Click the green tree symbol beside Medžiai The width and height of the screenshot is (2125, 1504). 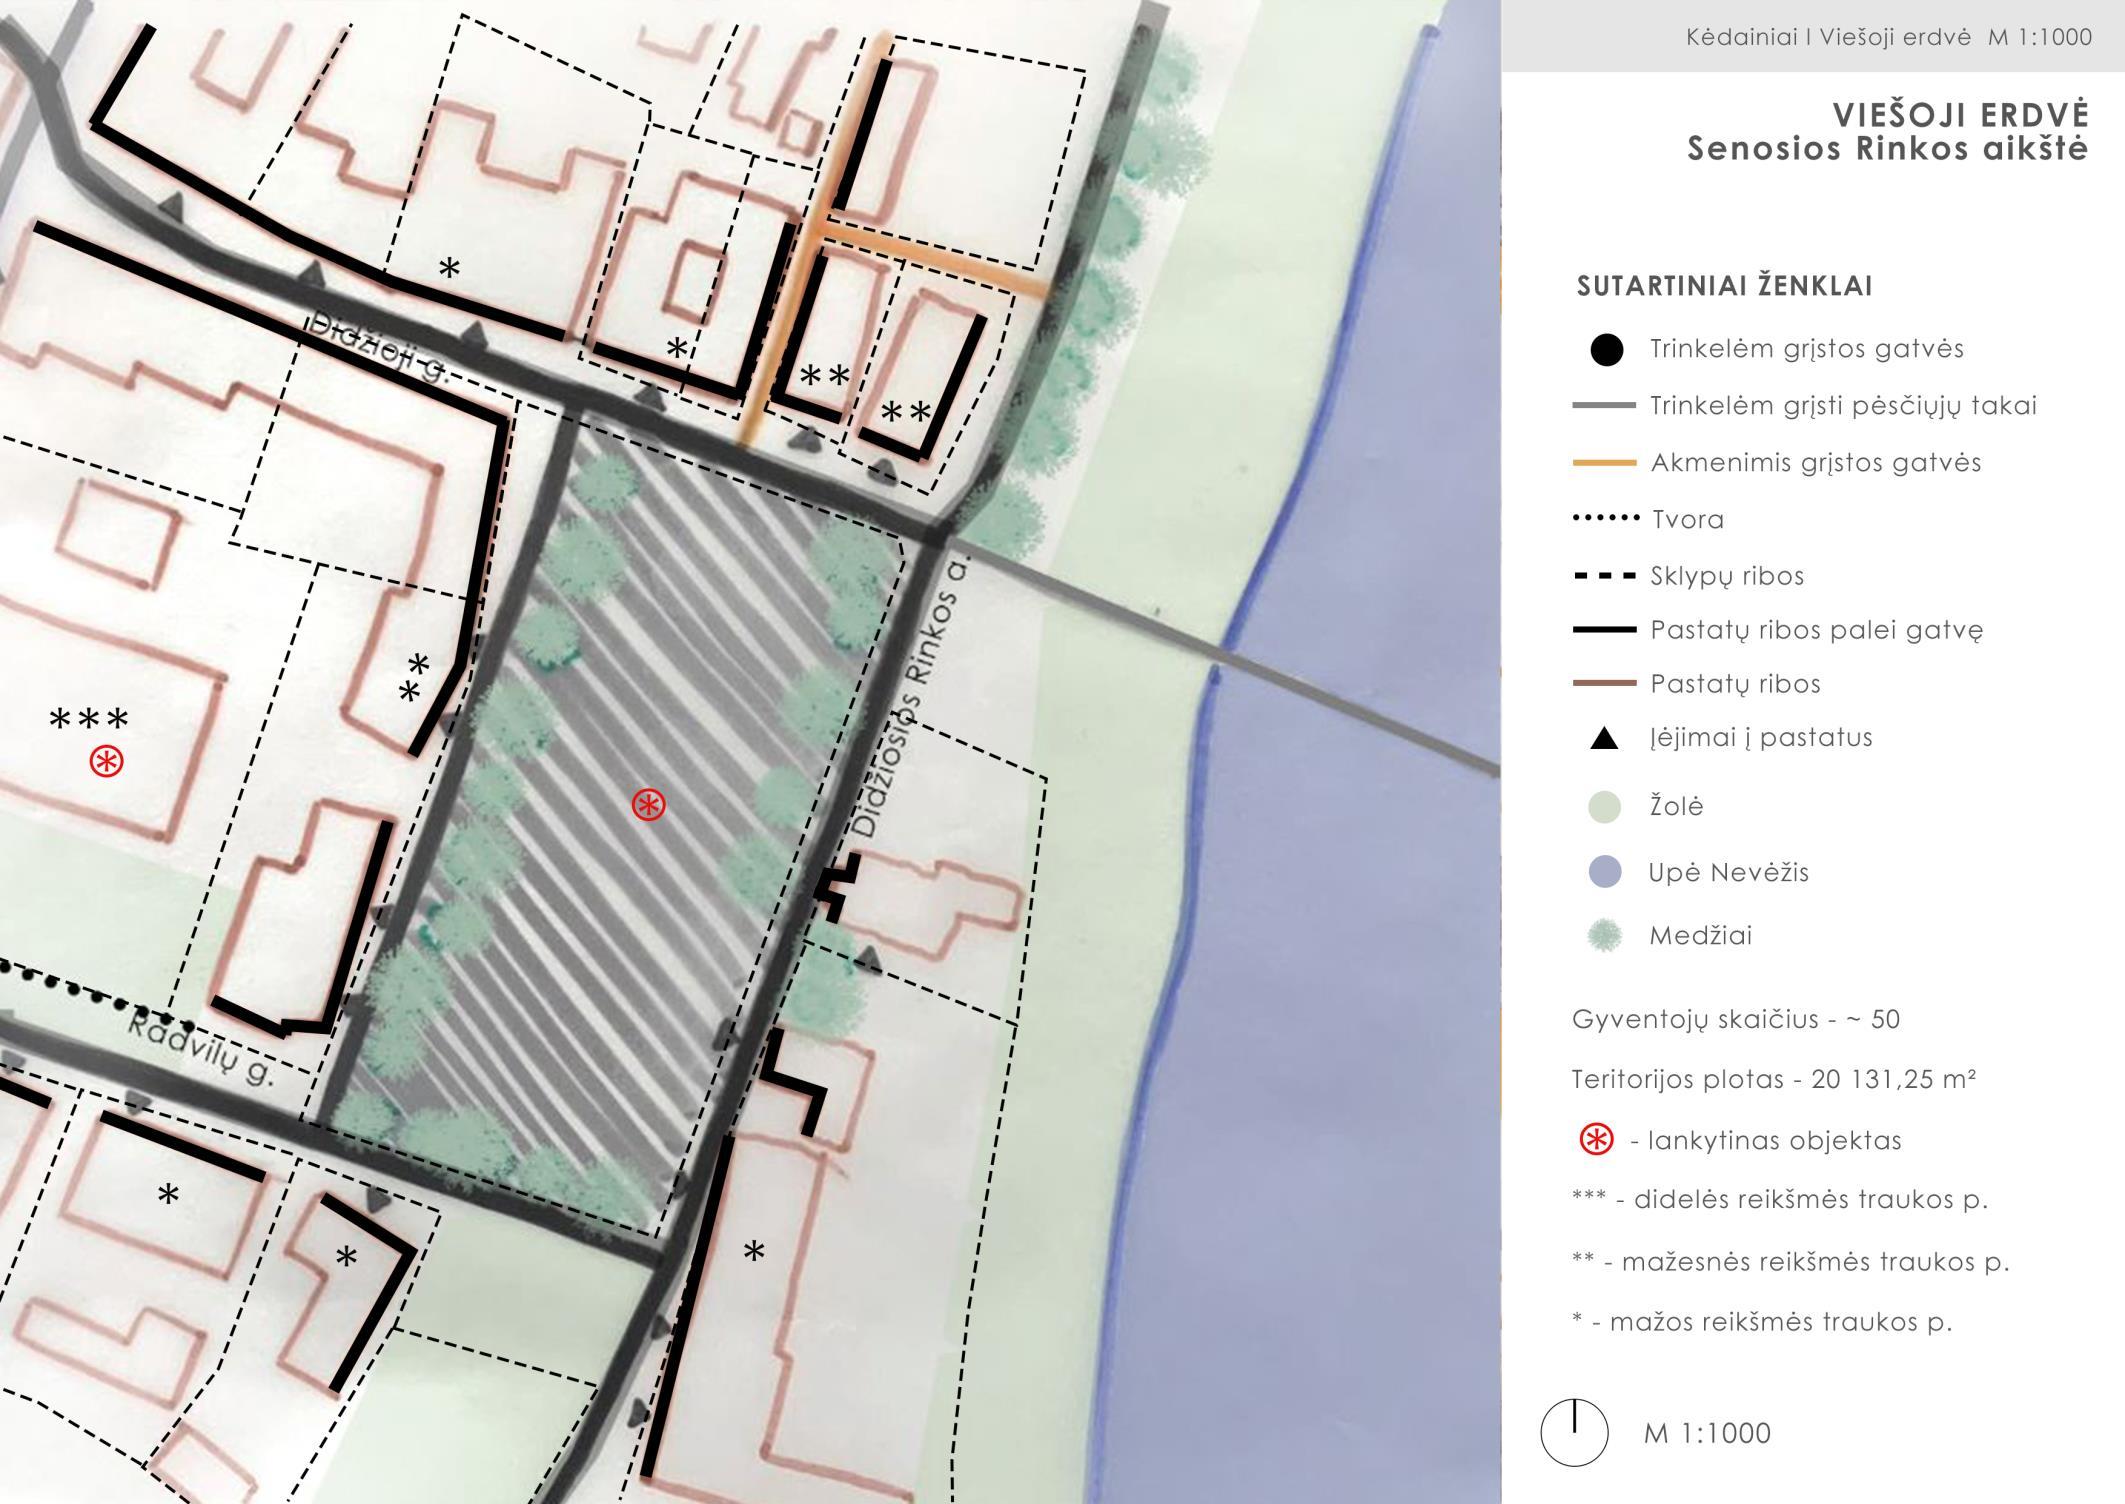pos(1605,936)
